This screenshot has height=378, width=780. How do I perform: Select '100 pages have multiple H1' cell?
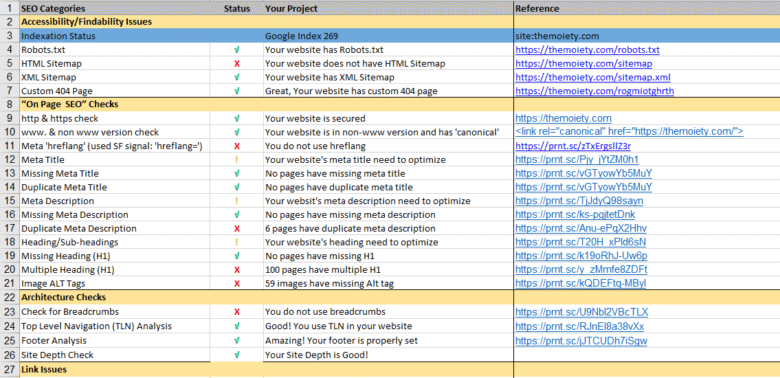coord(388,270)
